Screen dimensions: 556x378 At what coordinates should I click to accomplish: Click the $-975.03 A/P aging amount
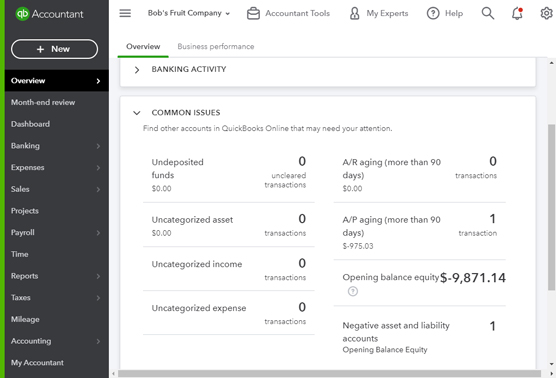click(x=358, y=246)
